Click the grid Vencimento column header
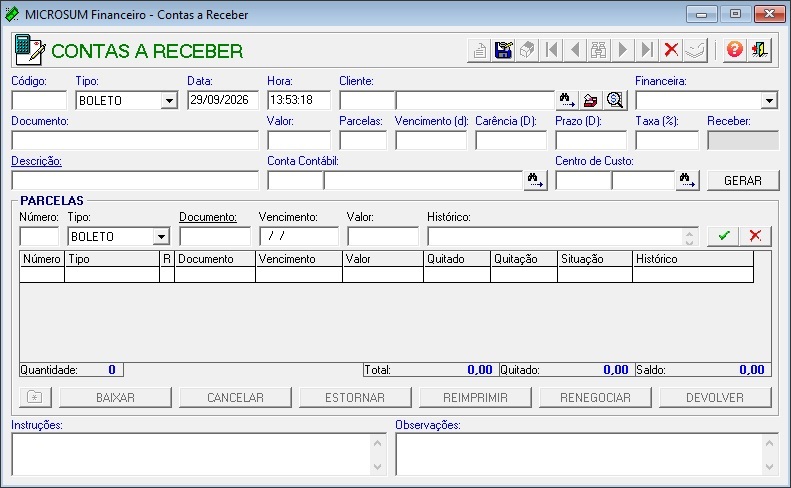Image resolution: width=791 pixels, height=488 pixels. coord(299,259)
